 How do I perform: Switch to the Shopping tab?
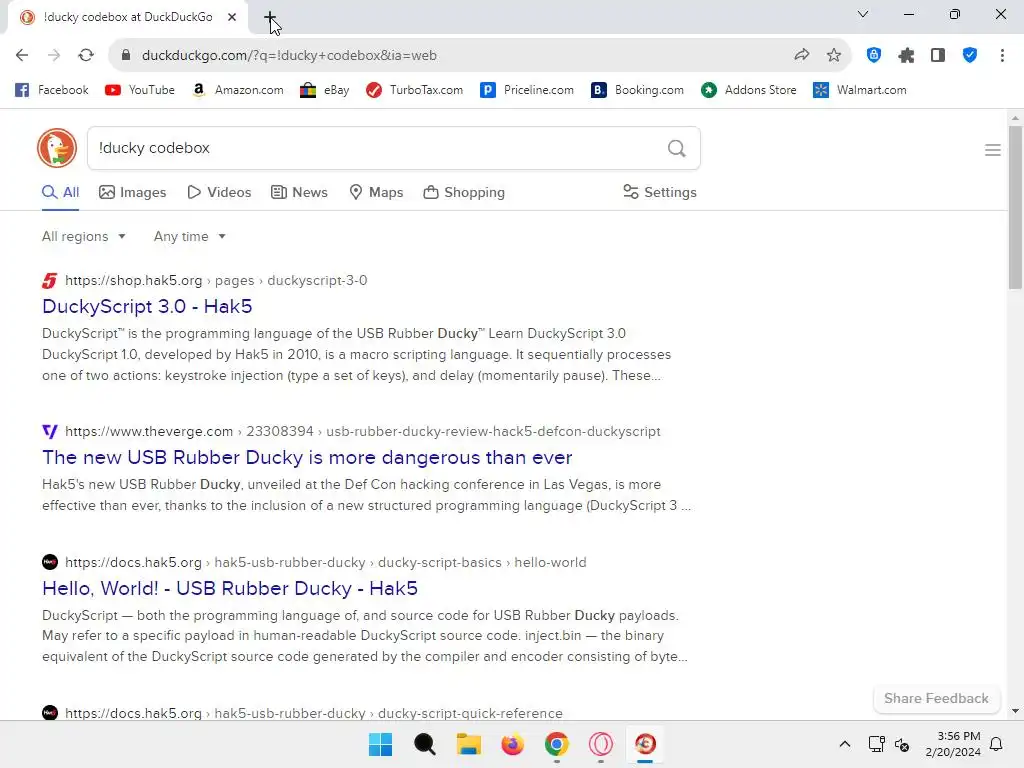pos(464,193)
